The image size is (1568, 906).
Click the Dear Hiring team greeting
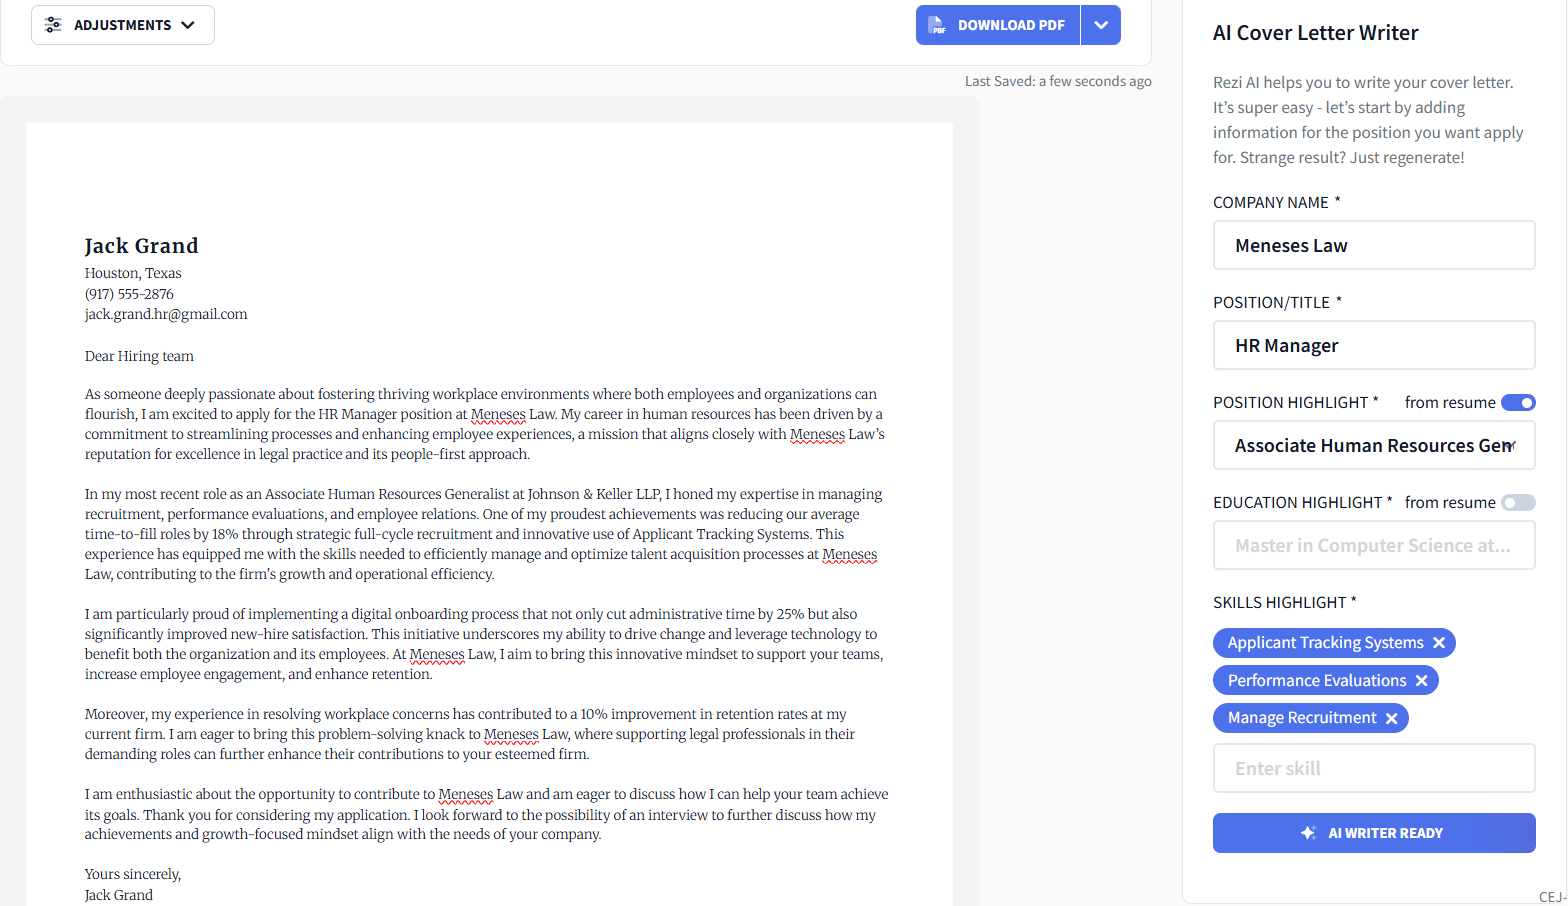(x=139, y=356)
